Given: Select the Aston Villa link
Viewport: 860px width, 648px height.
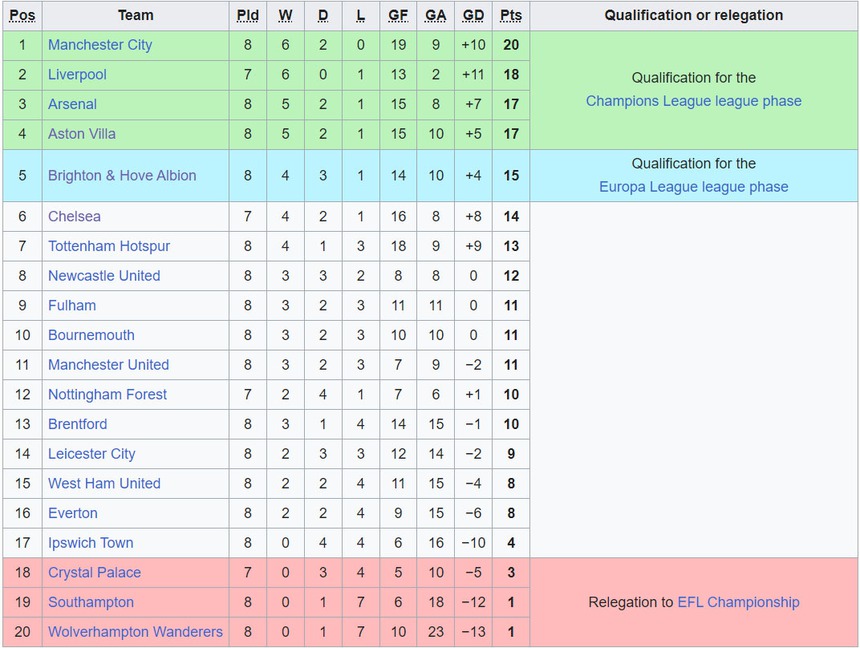Looking at the screenshot, I should point(82,134).
